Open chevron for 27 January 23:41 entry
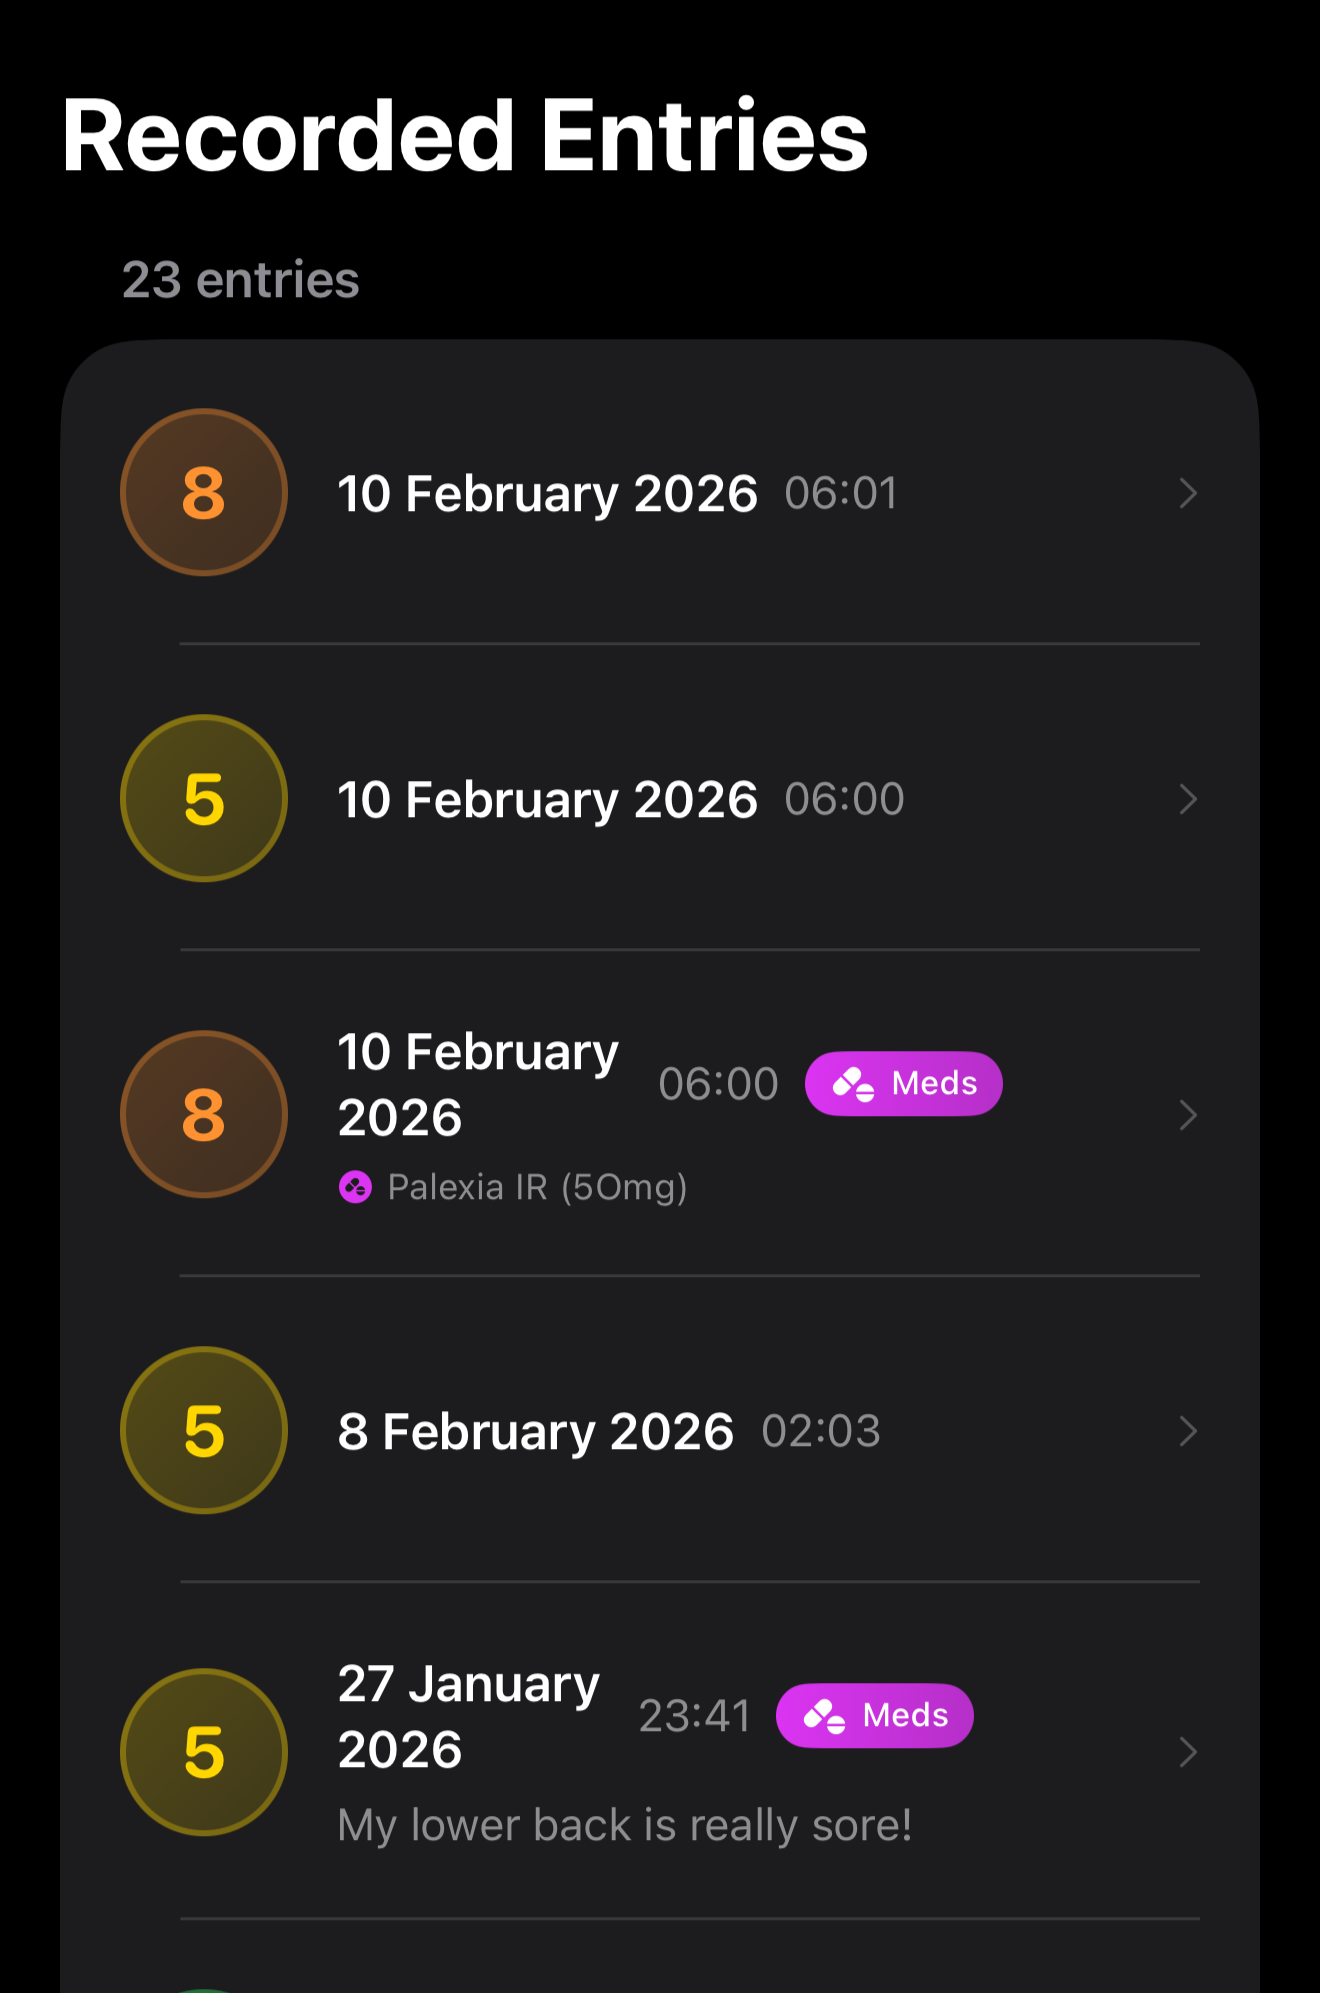 click(1188, 1752)
